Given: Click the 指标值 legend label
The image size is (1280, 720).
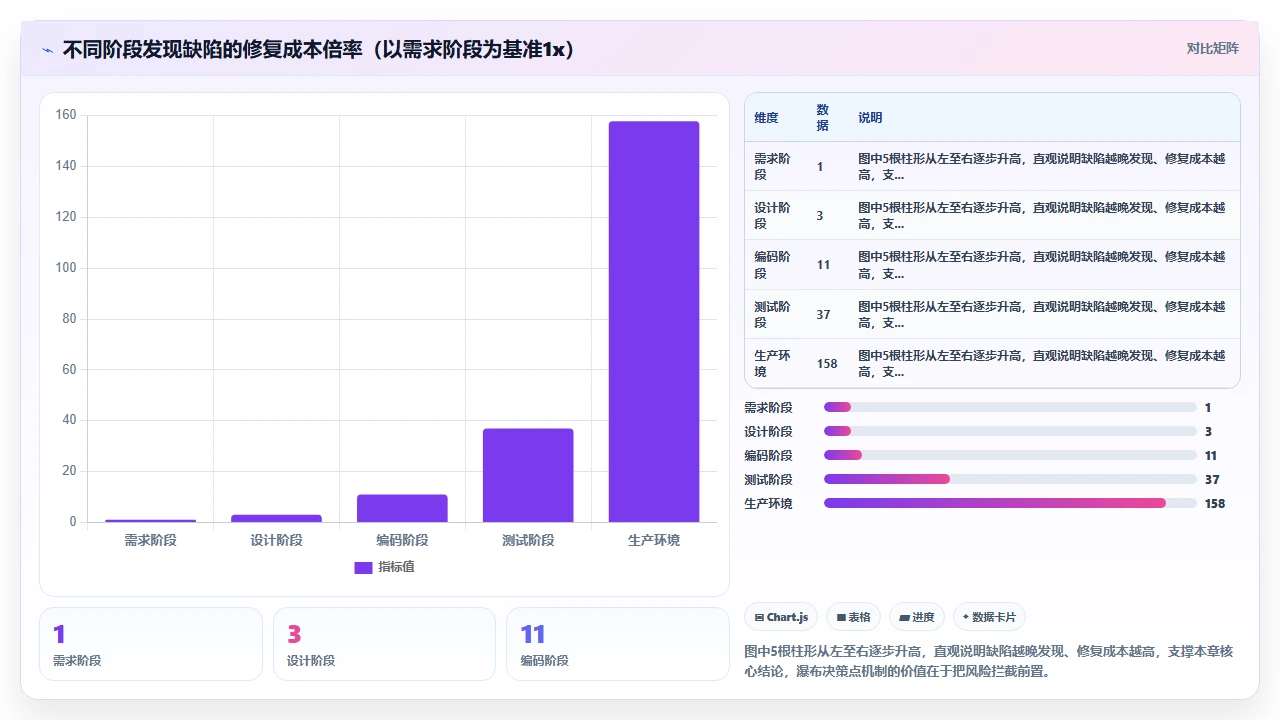Looking at the screenshot, I should pos(396,567).
